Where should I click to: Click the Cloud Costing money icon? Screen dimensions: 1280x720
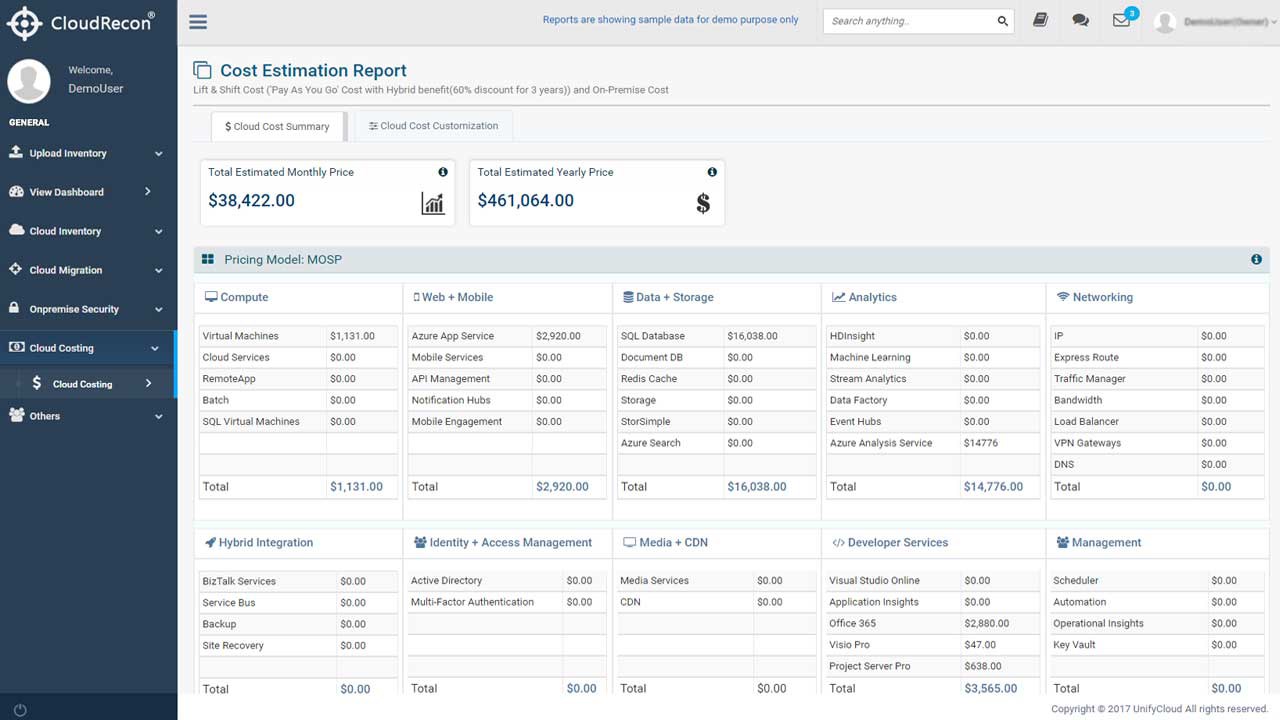[17, 347]
